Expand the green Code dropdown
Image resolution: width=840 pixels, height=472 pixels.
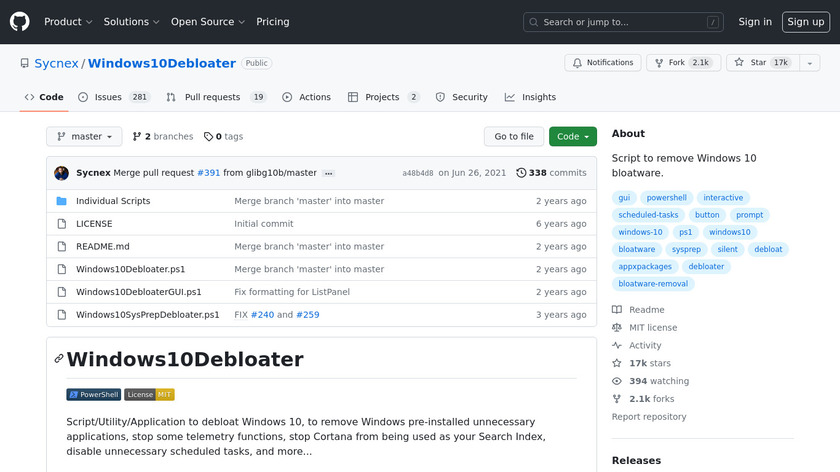pos(572,137)
